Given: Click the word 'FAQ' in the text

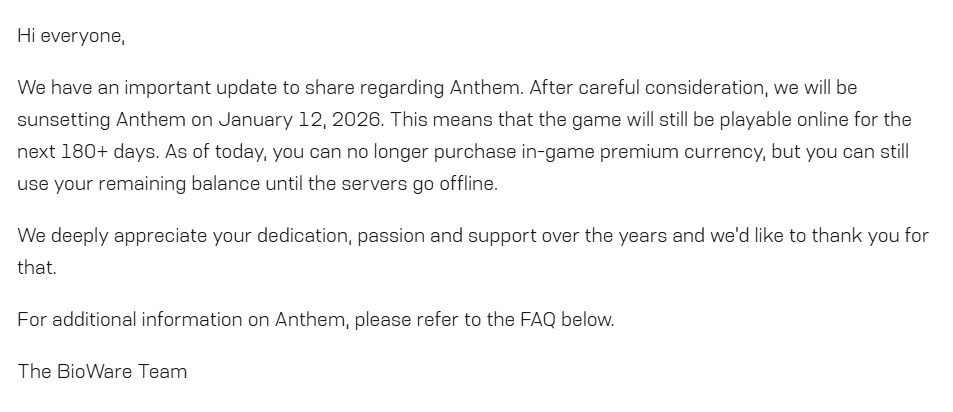Looking at the screenshot, I should 538,320.
